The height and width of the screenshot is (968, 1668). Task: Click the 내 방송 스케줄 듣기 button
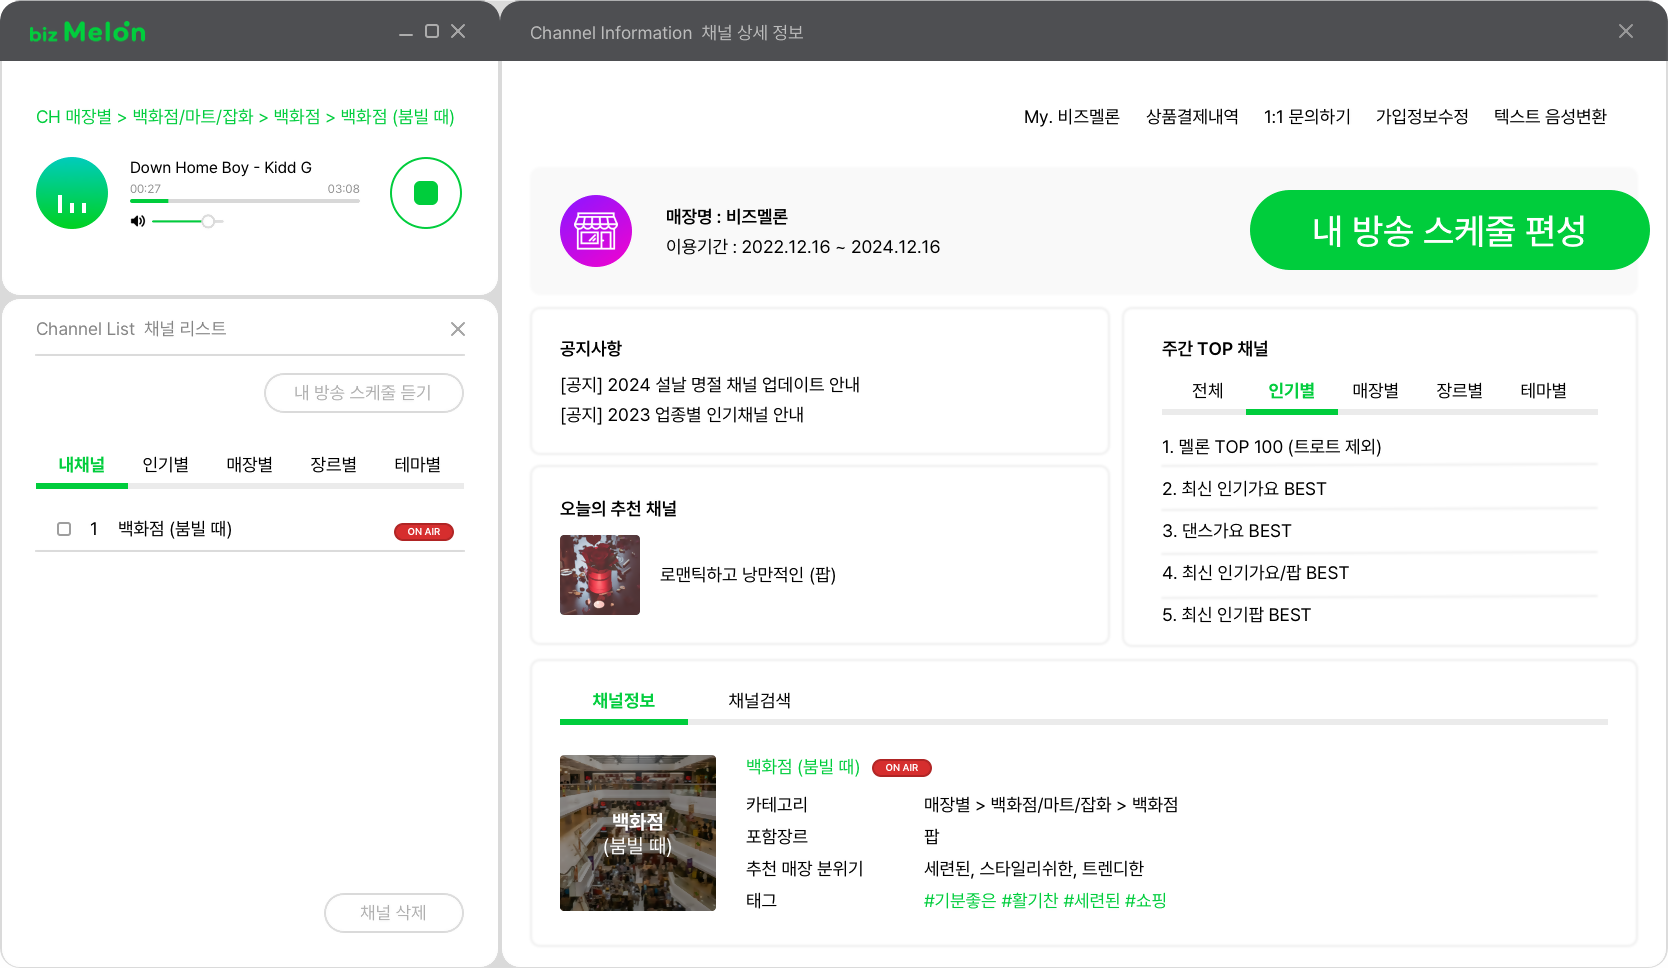pyautogui.click(x=364, y=393)
